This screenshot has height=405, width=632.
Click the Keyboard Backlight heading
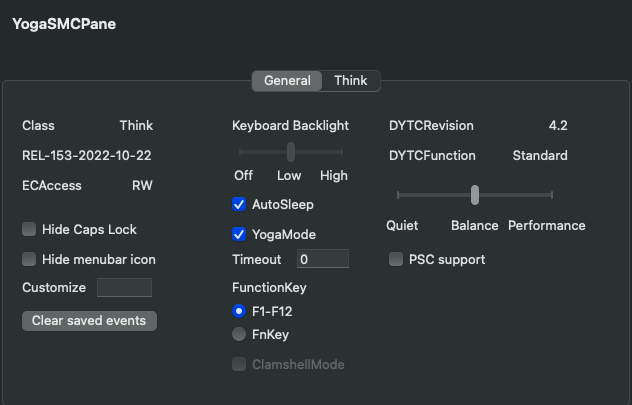click(290, 126)
